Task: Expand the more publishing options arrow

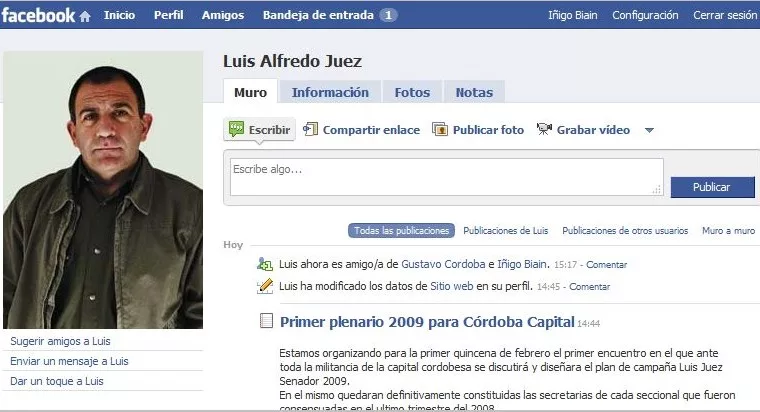Action: click(x=649, y=130)
